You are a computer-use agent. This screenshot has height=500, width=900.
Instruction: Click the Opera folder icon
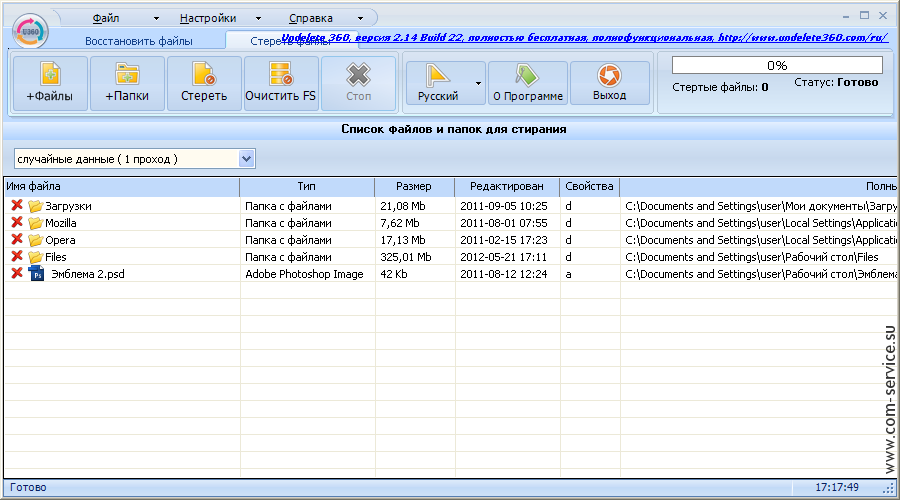tap(36, 240)
